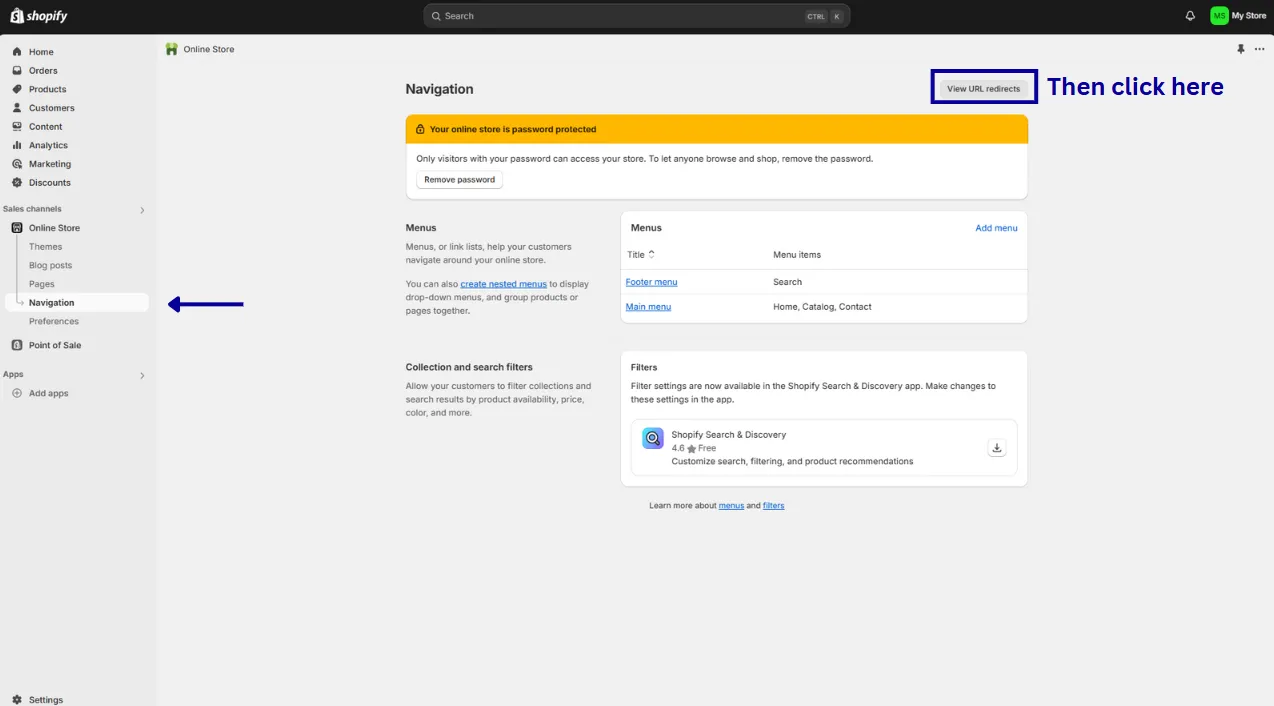This screenshot has width=1274, height=706.
Task: Click the Home, Catalog, Contact cell
Action: 822,307
